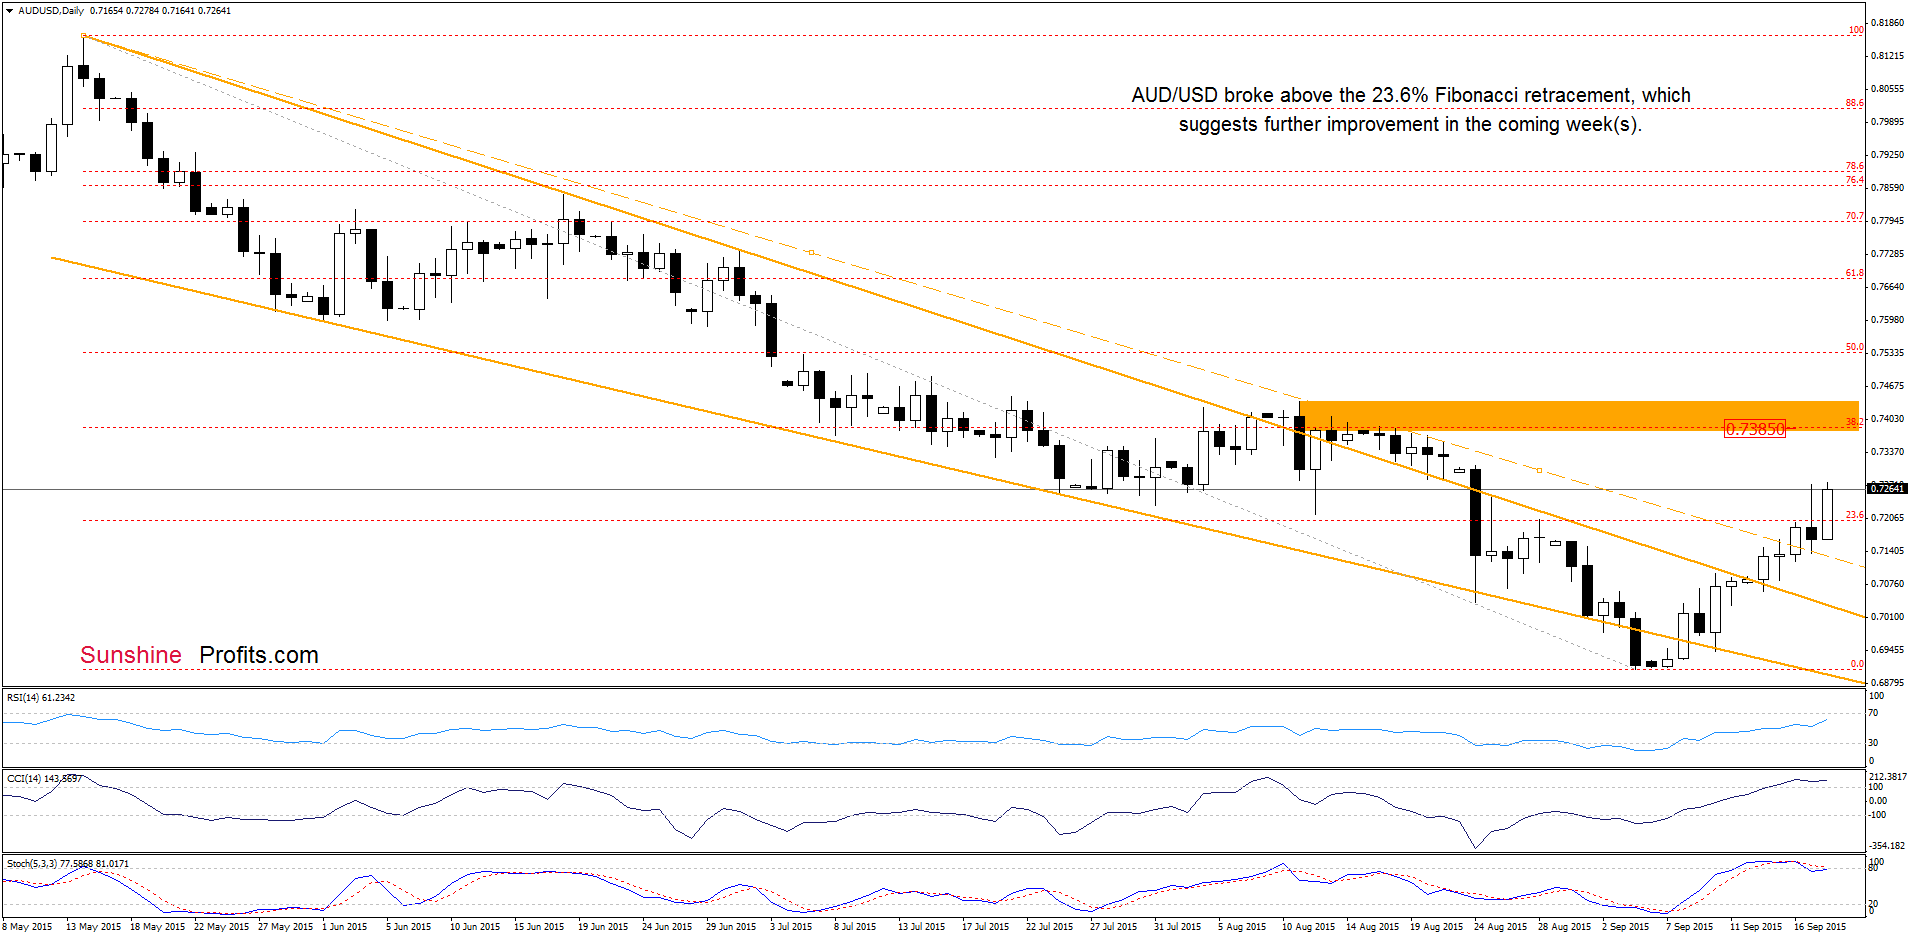
Task: Click the RSI axis level 70
Action: pyautogui.click(x=1873, y=713)
